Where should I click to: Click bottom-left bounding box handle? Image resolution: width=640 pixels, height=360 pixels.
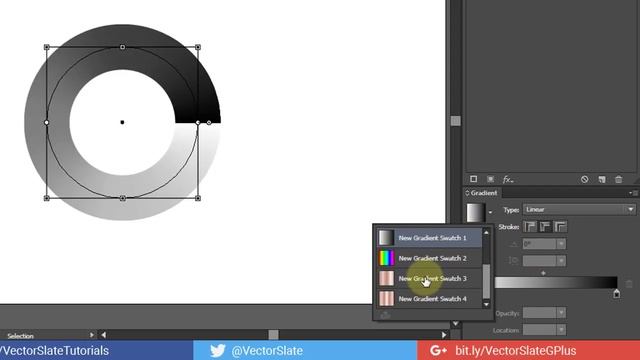pyautogui.click(x=47, y=198)
